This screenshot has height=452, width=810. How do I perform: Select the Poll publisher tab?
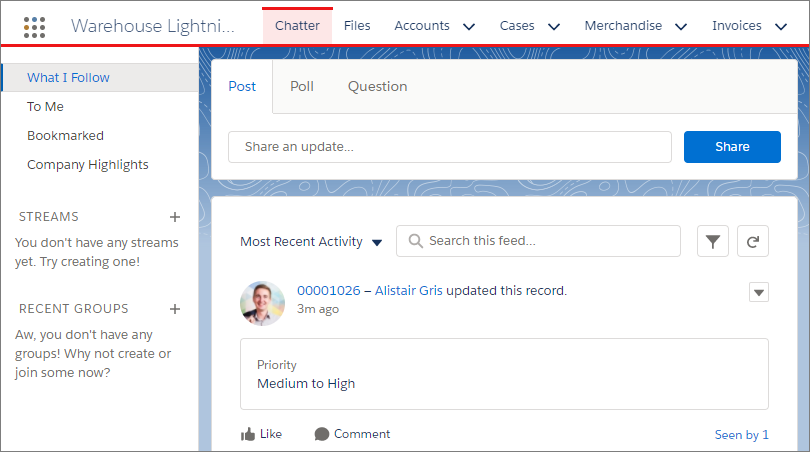(302, 86)
